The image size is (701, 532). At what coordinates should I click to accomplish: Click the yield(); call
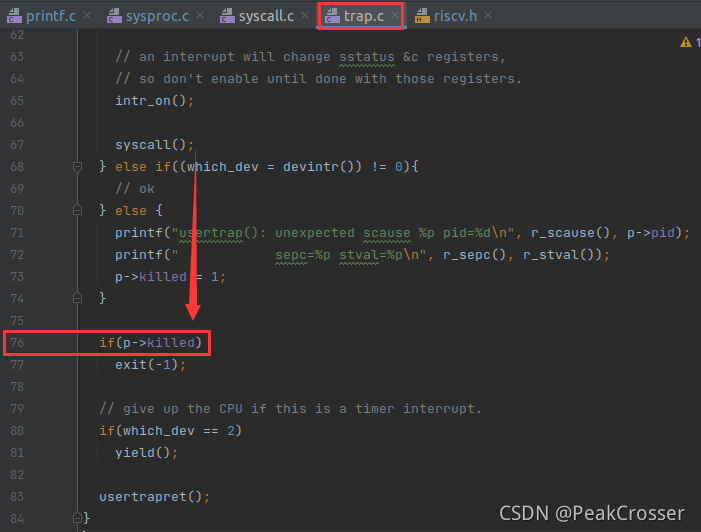click(x=146, y=453)
